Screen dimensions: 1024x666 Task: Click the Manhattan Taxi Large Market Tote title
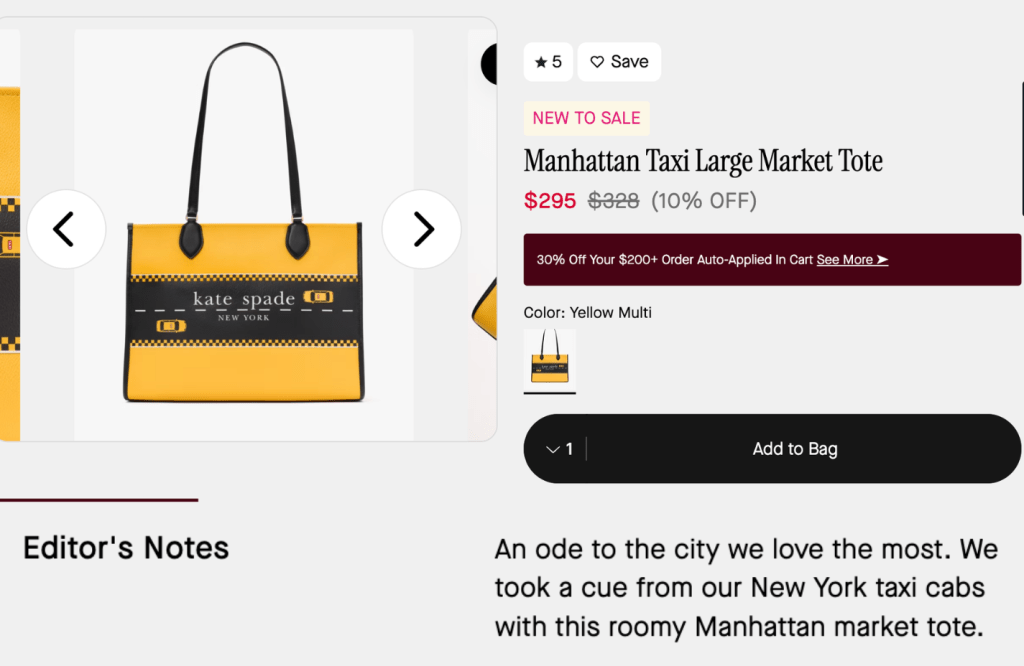point(703,161)
